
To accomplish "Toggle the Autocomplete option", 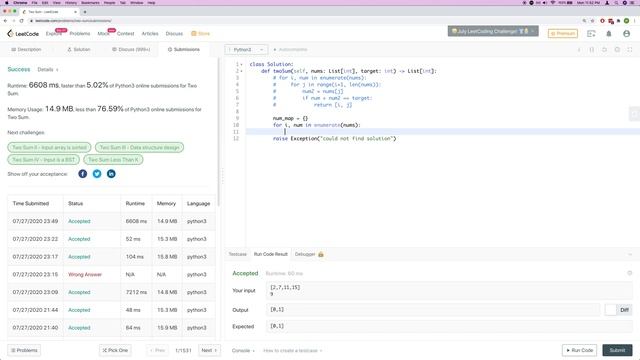I will click(x=290, y=49).
